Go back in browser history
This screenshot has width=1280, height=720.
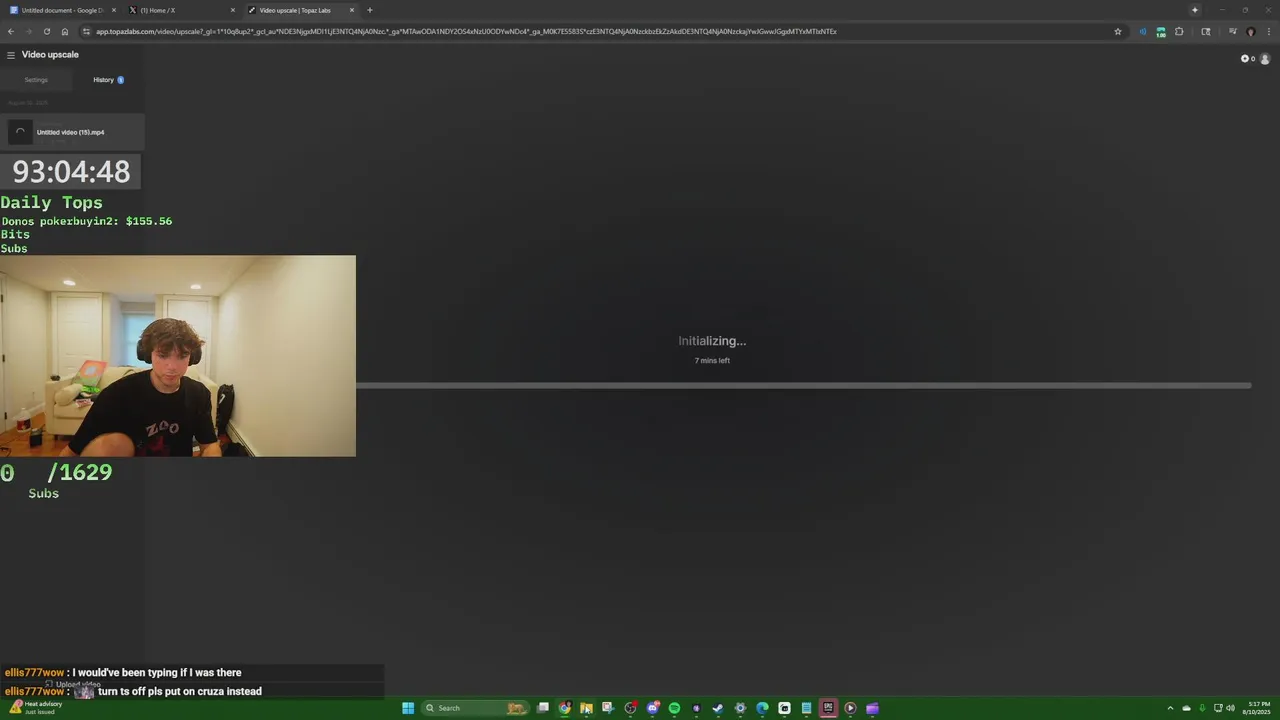[x=11, y=31]
